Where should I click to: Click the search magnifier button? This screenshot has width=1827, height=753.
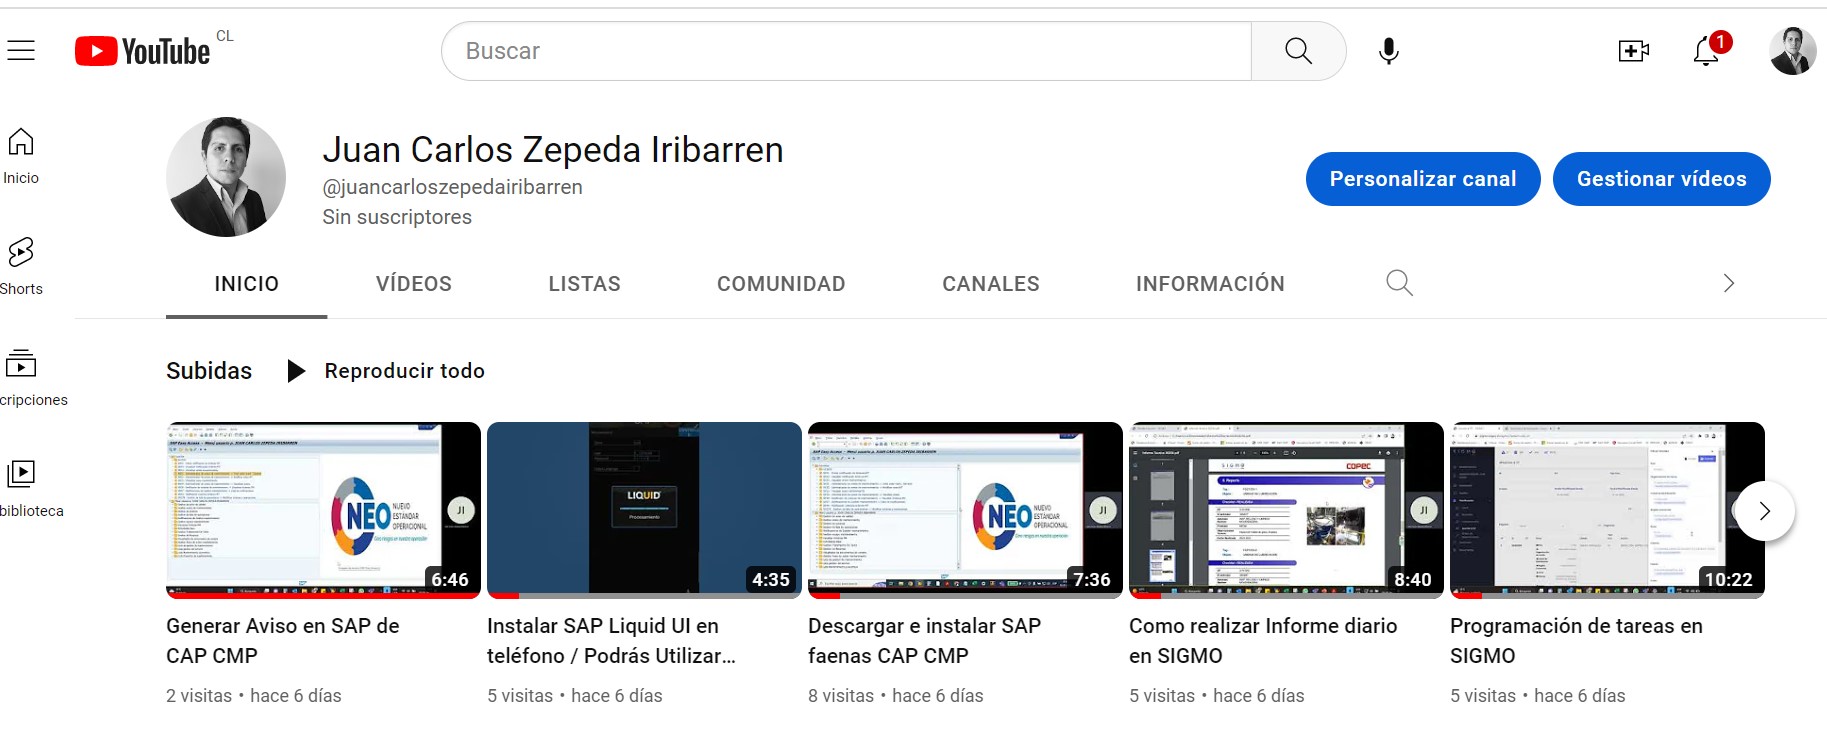1298,51
